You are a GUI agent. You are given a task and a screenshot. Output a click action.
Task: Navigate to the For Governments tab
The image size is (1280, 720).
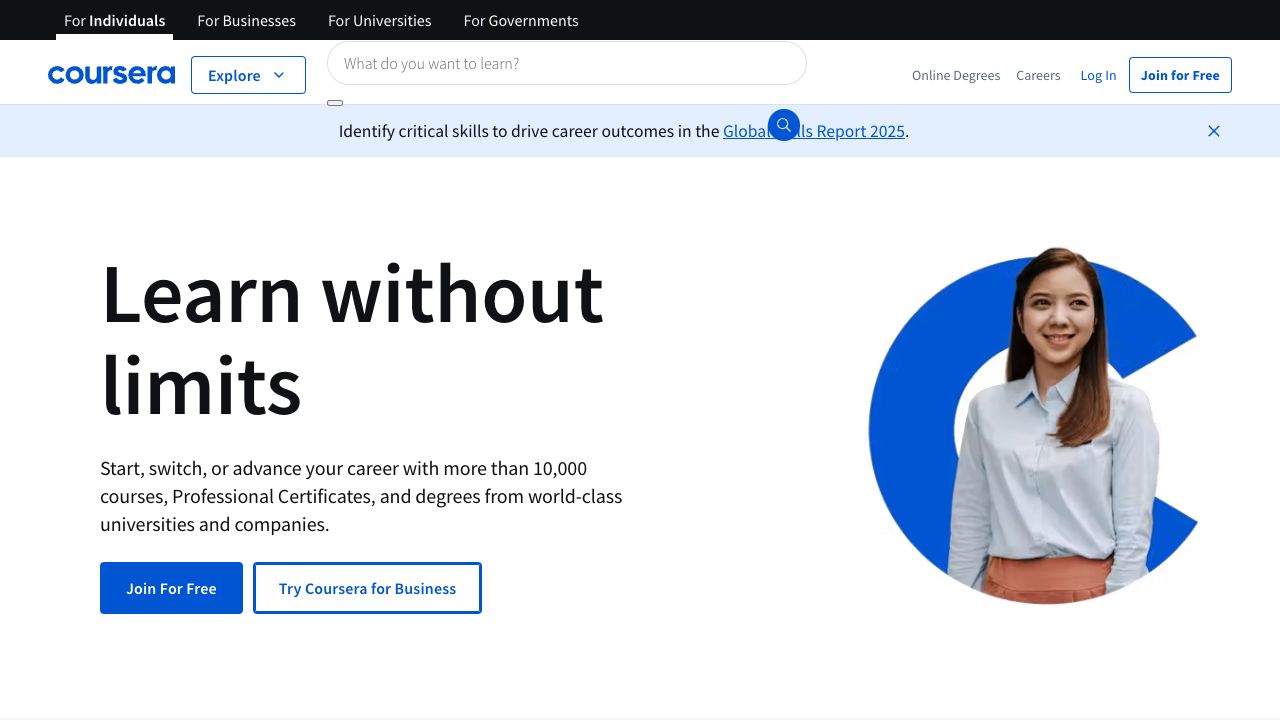(520, 20)
